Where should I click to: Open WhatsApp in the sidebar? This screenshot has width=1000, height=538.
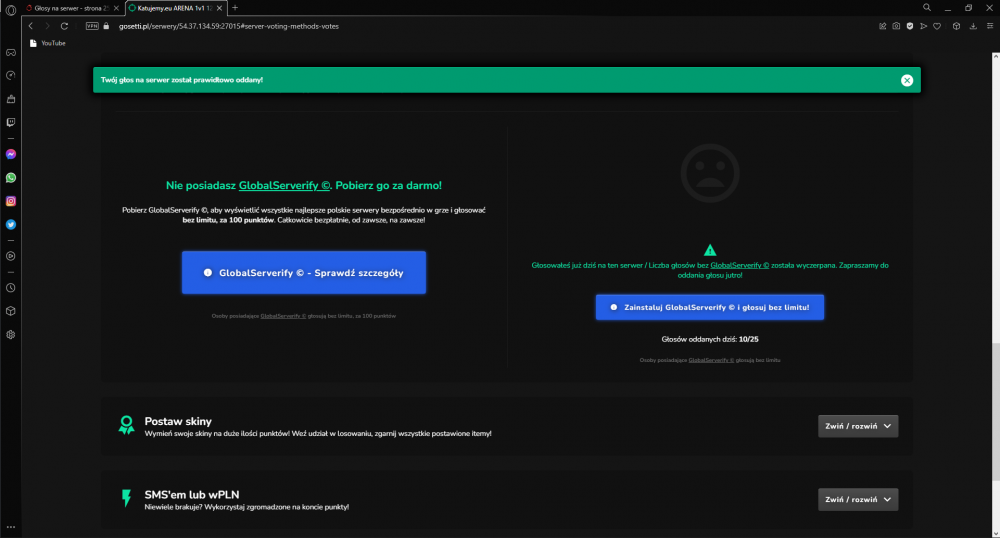[x=11, y=178]
